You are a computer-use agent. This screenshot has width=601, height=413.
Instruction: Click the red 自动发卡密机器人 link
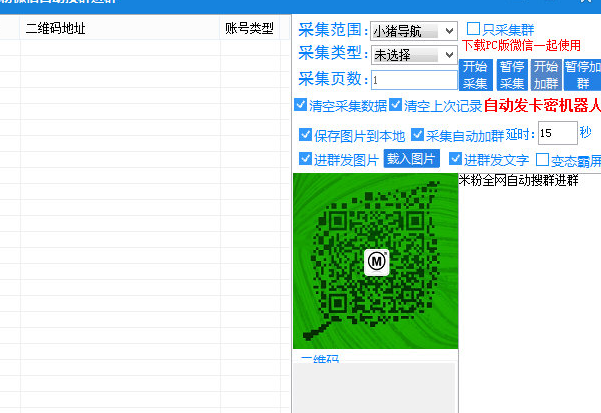(x=542, y=105)
